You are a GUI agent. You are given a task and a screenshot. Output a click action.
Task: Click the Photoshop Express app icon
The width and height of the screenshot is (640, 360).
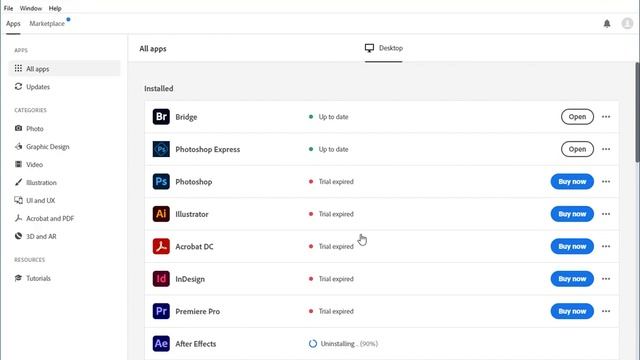161,149
